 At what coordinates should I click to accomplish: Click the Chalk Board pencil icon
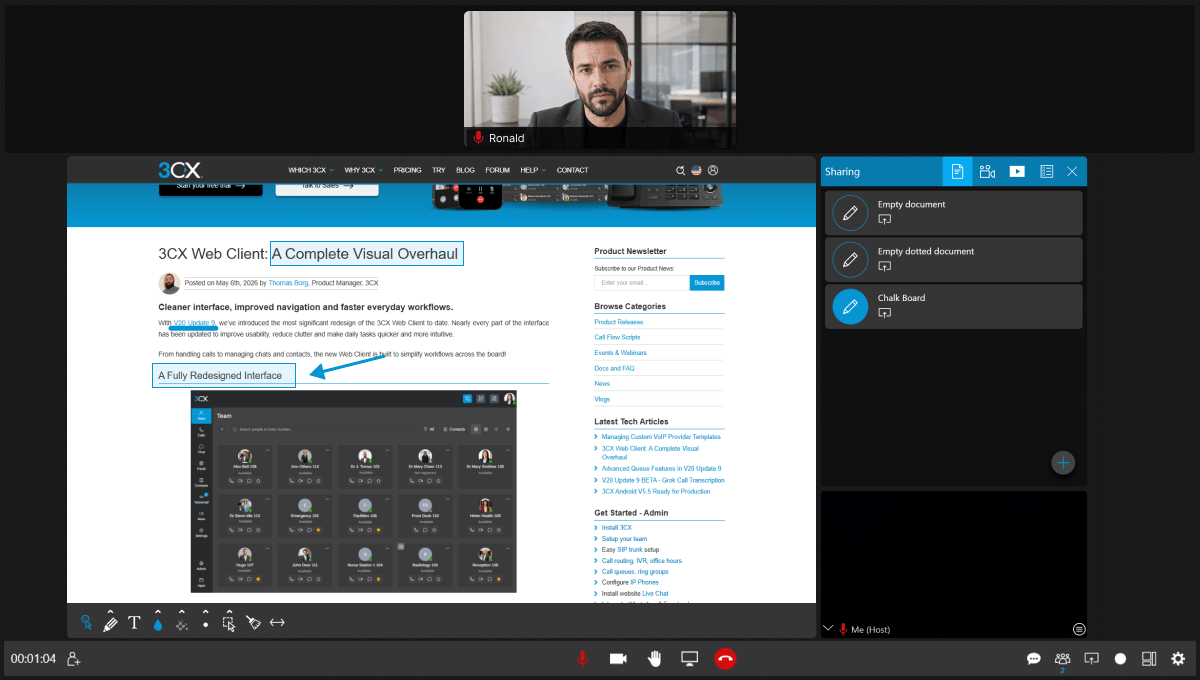coord(850,306)
